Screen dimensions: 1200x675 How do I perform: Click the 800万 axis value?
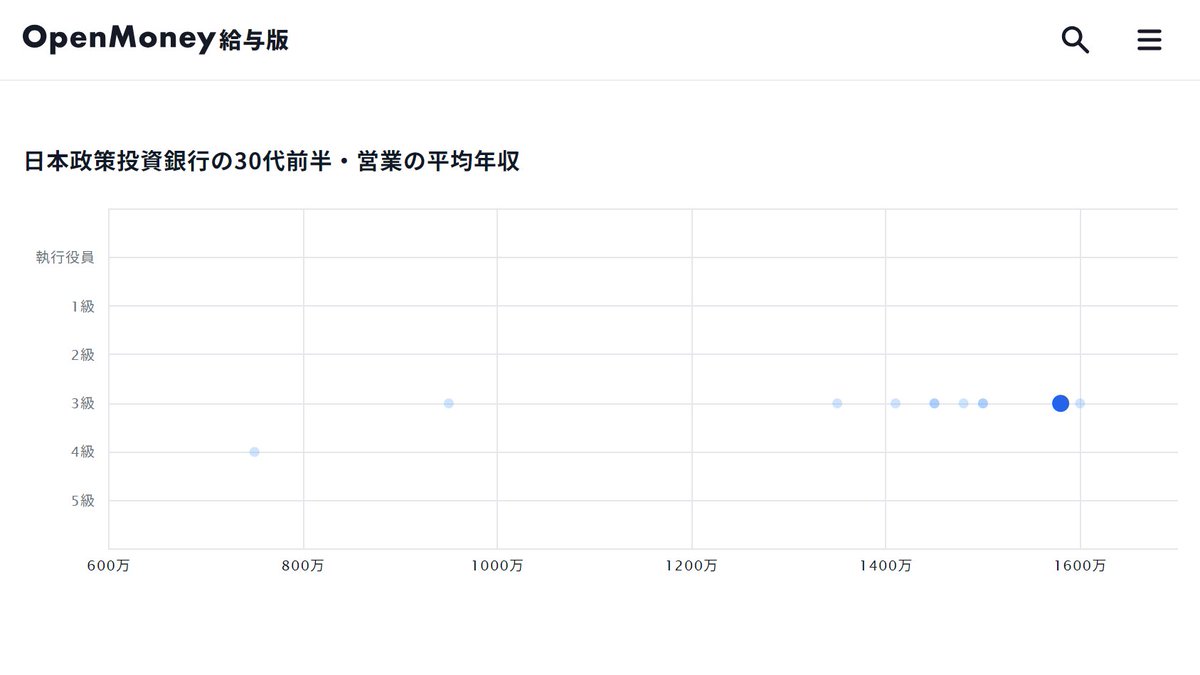(x=303, y=566)
